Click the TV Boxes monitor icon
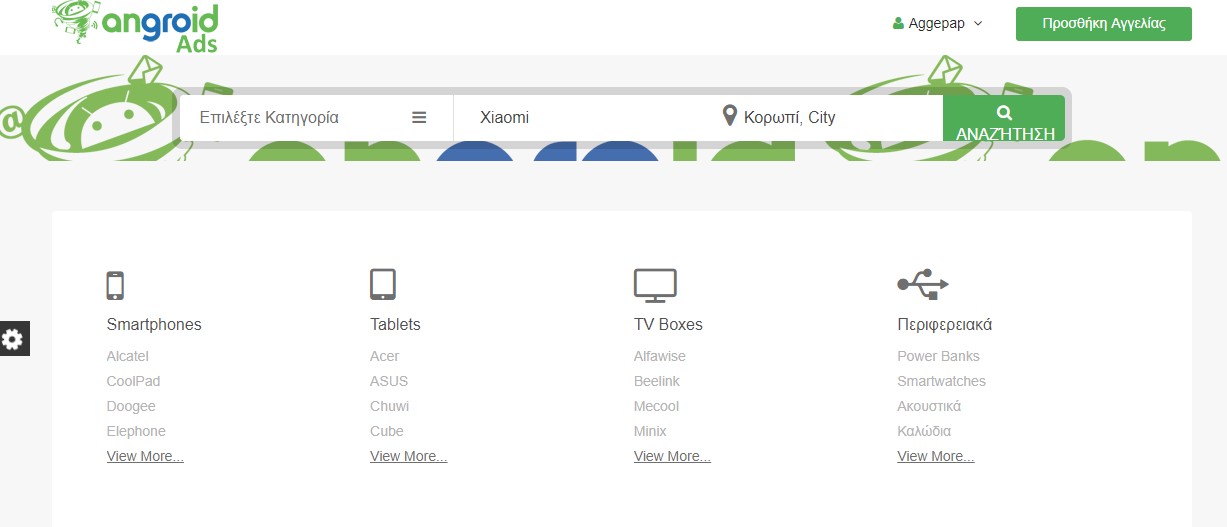This screenshot has height=527, width=1227. click(x=656, y=285)
